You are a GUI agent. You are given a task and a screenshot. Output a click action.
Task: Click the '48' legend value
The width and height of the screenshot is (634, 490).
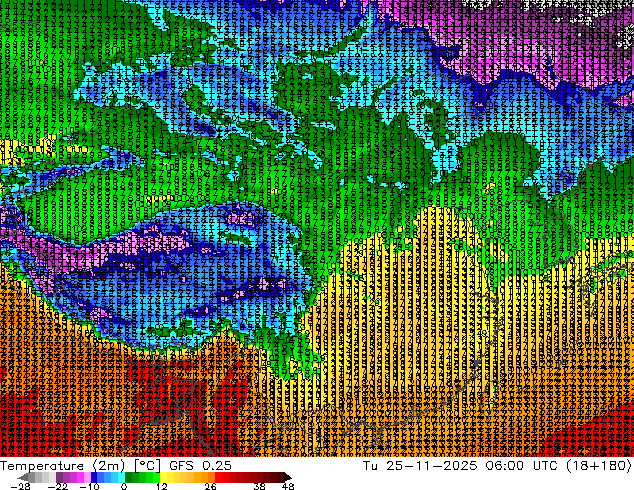(288, 486)
